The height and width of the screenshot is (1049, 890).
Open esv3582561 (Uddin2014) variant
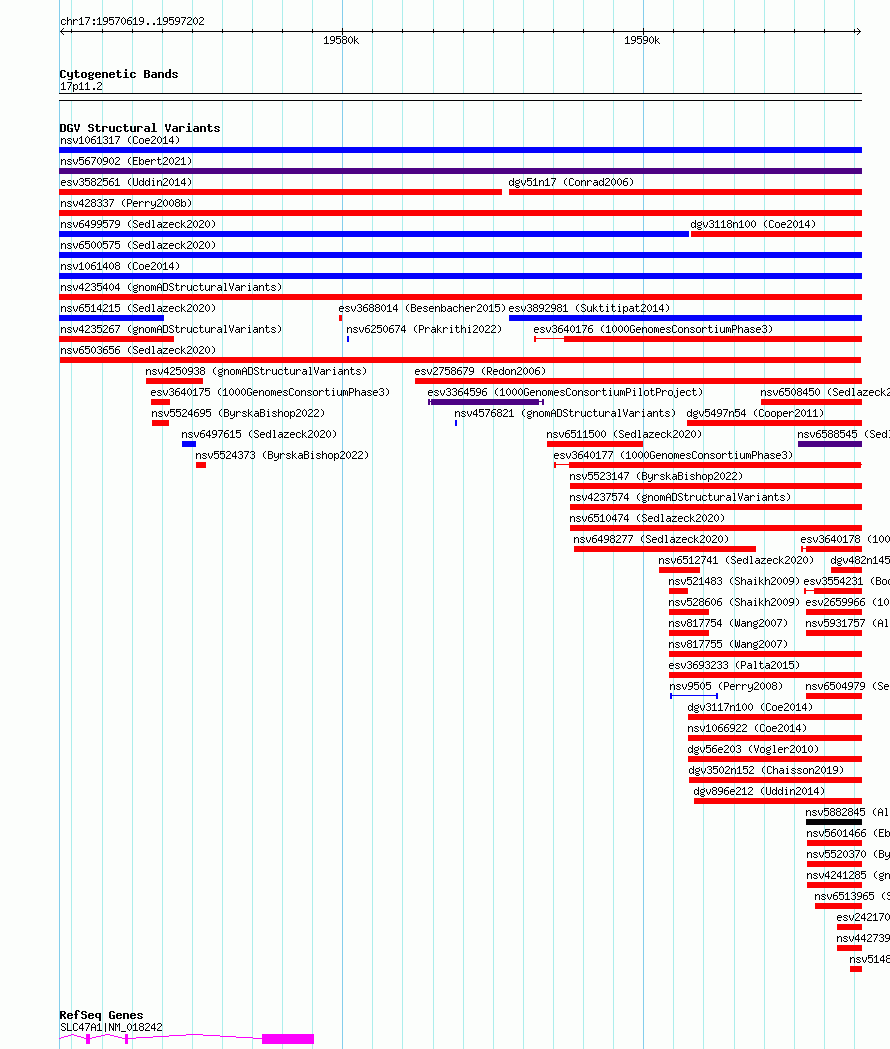[x=126, y=183]
